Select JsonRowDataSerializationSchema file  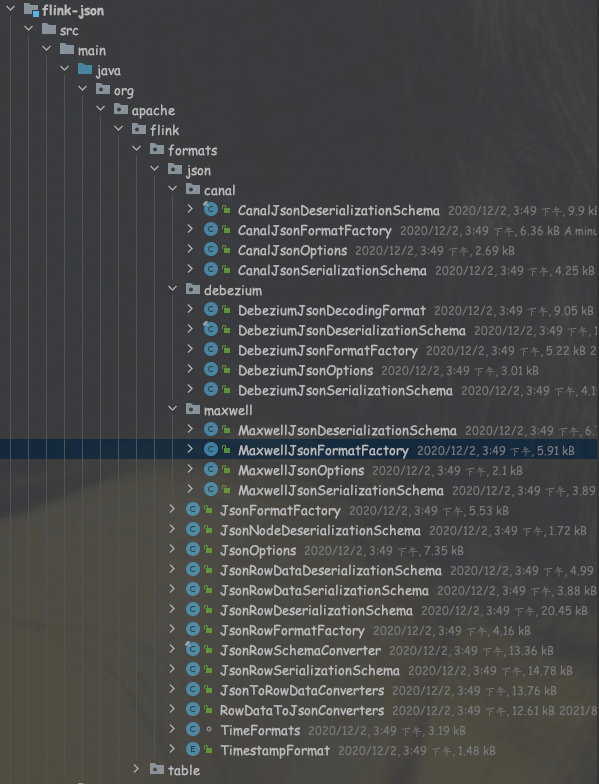pos(324,590)
